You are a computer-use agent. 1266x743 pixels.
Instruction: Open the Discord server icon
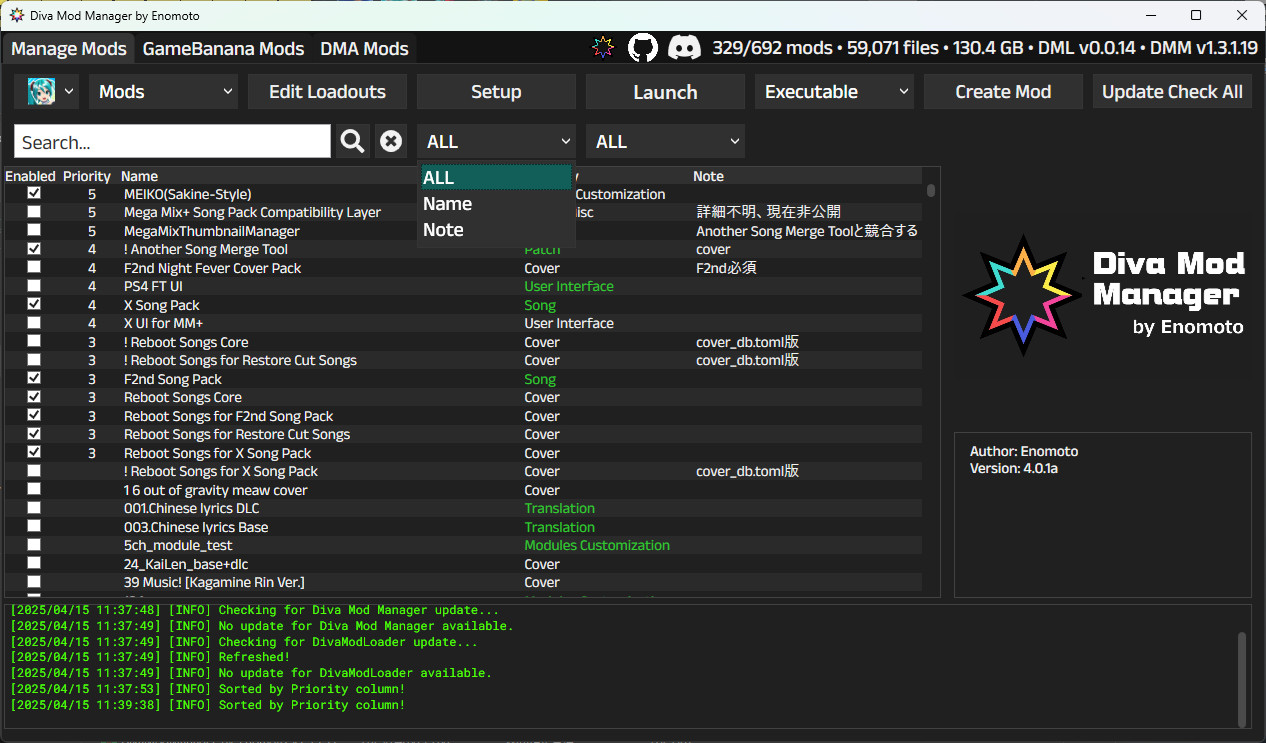tap(685, 47)
